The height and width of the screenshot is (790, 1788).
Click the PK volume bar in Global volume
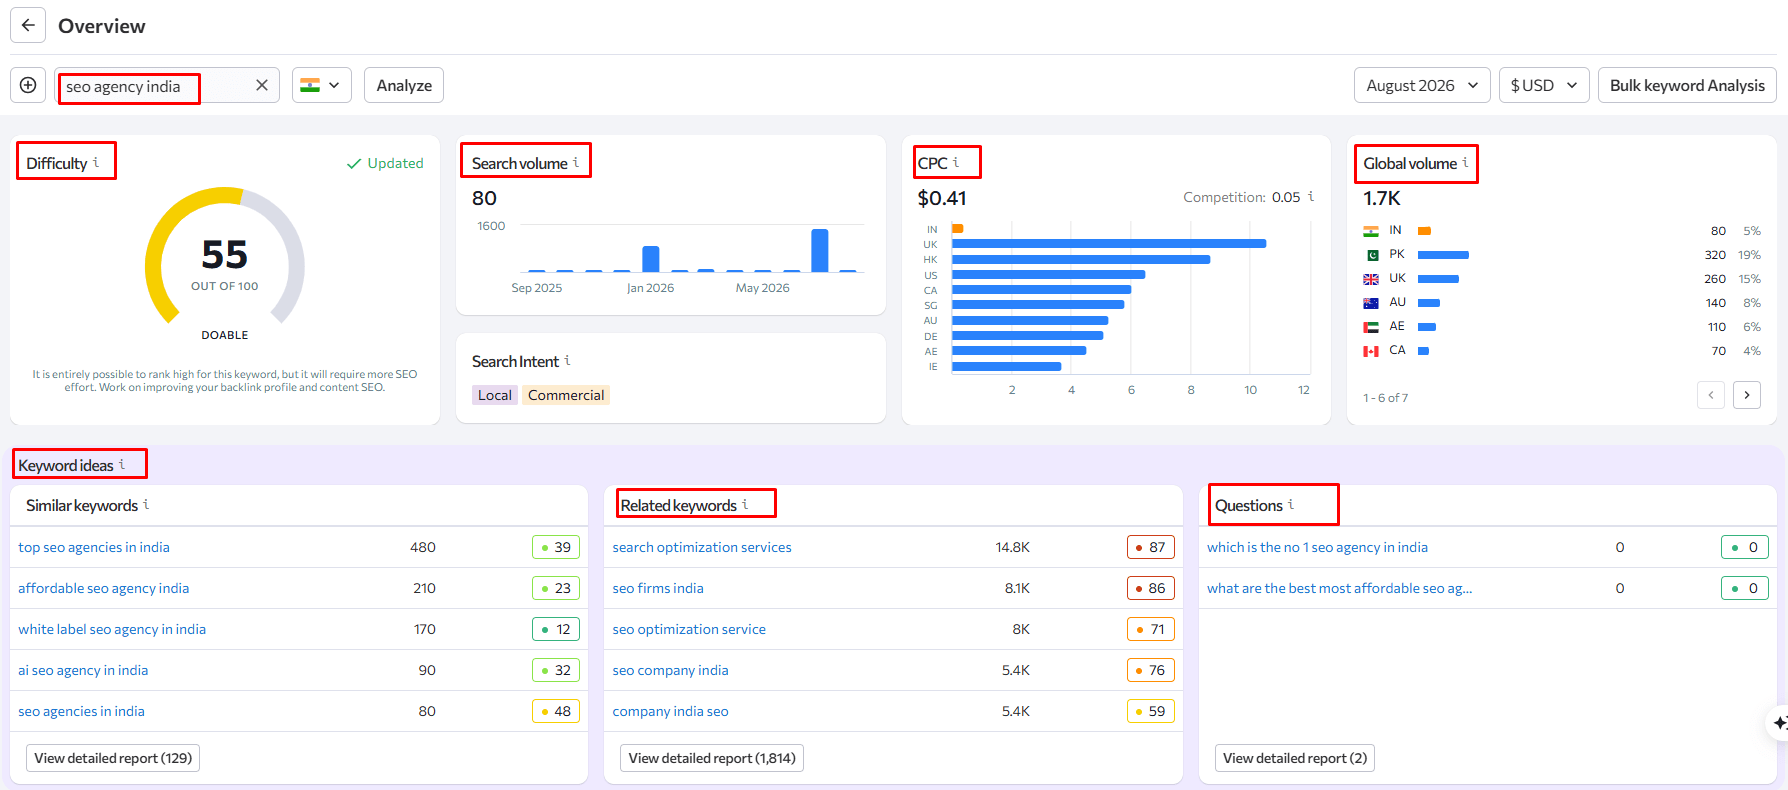pyautogui.click(x=1443, y=255)
